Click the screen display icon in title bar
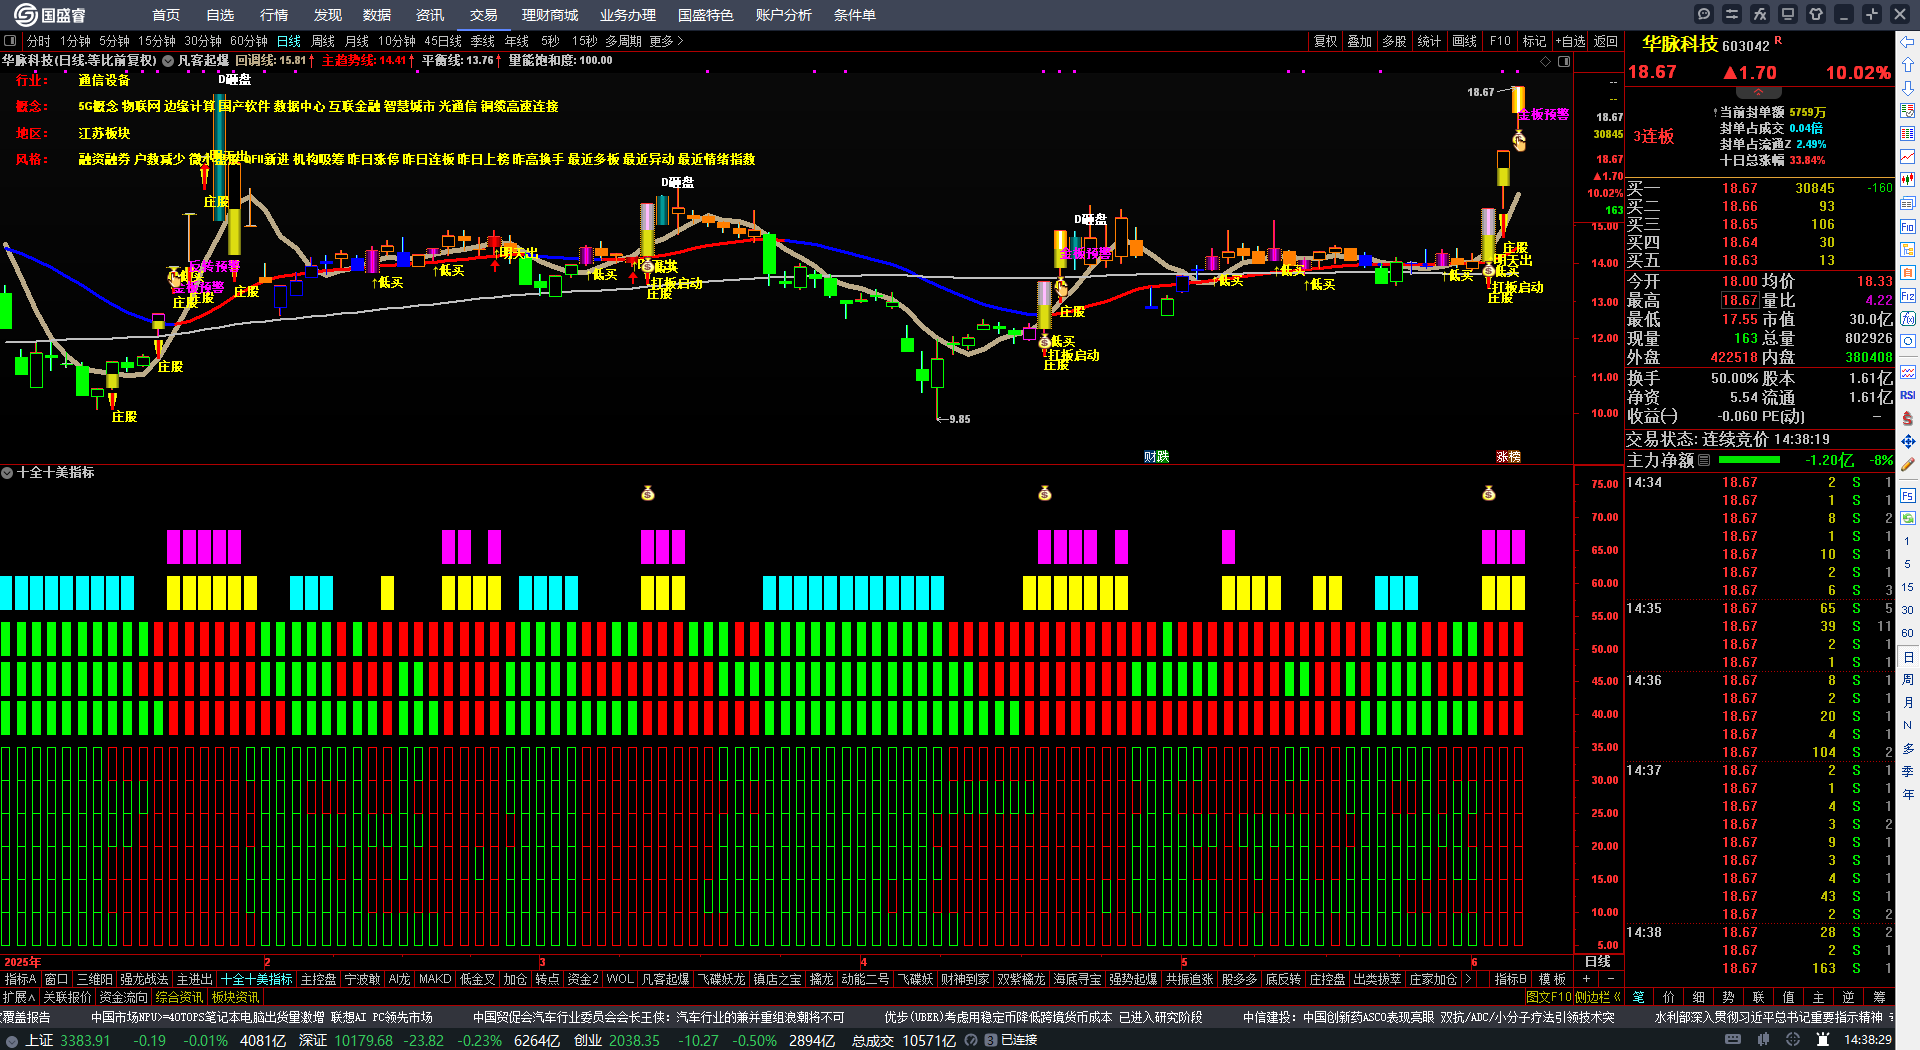 [x=1788, y=14]
